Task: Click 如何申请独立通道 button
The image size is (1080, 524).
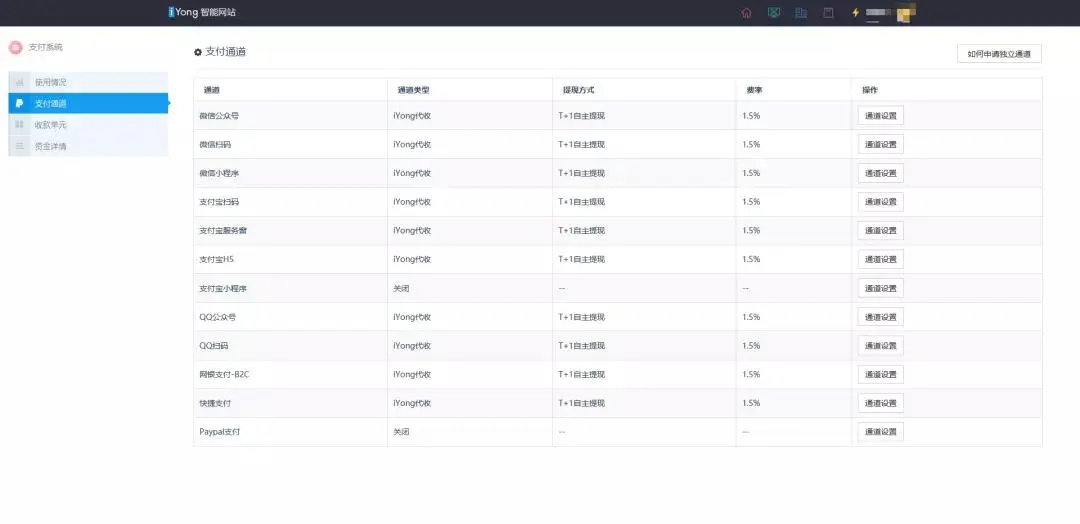Action: (998, 54)
